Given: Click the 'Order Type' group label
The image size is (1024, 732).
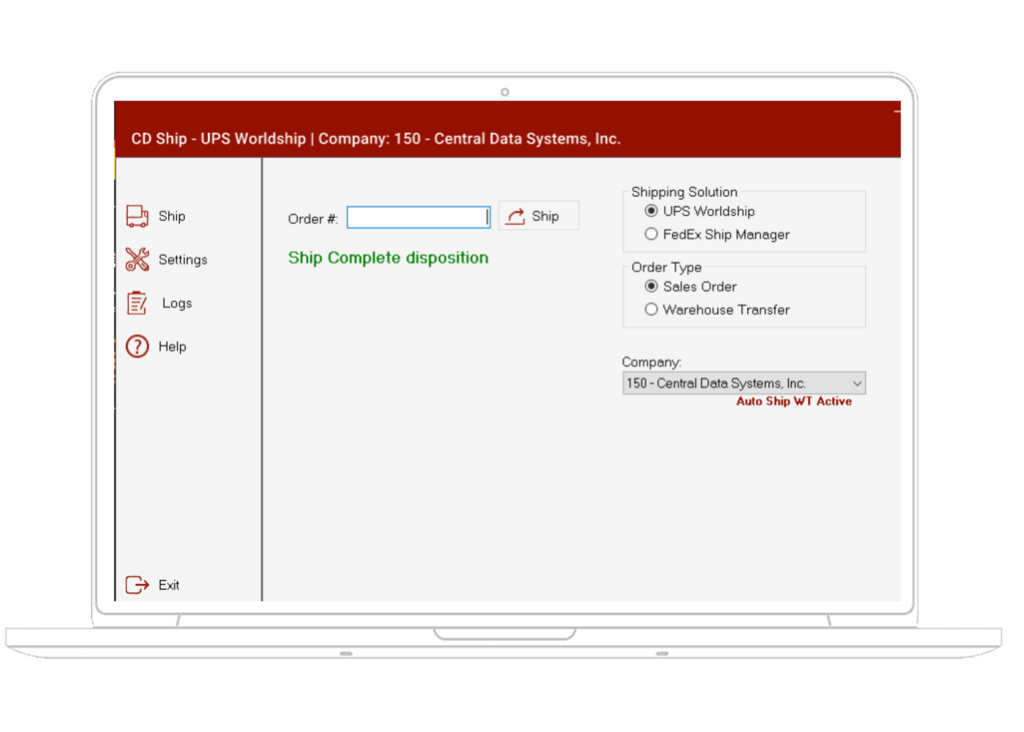Looking at the screenshot, I should click(667, 267).
